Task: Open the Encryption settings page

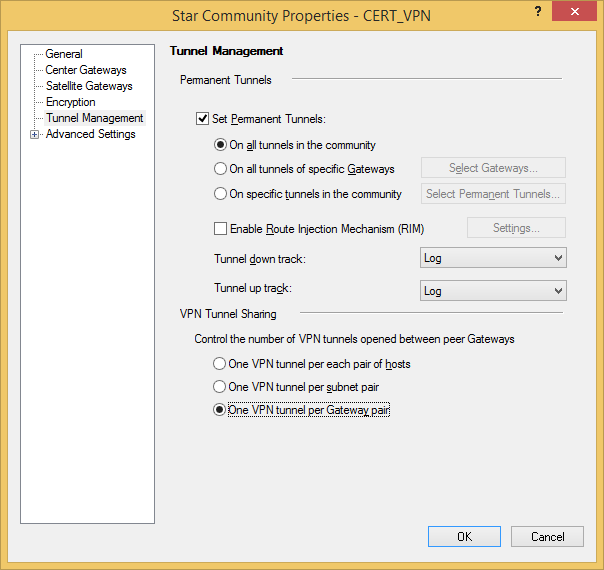Action: [70, 102]
